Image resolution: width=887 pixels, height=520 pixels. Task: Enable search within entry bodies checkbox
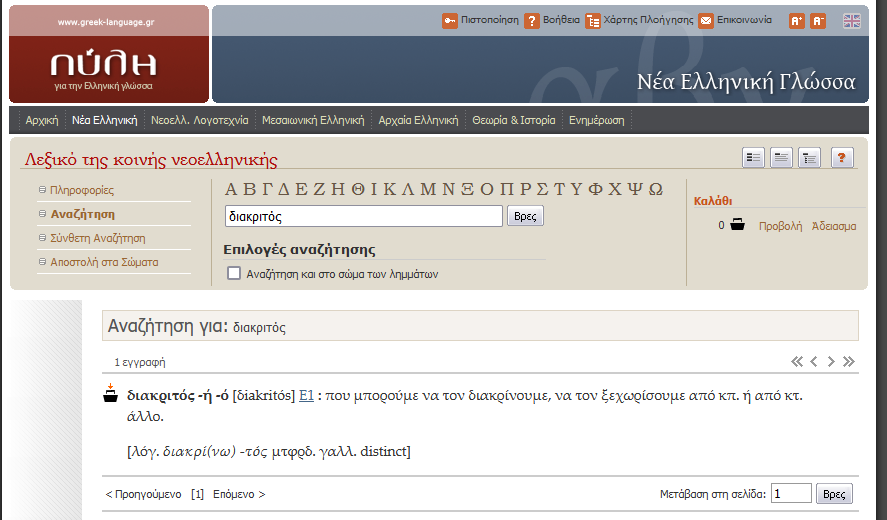coord(234,273)
